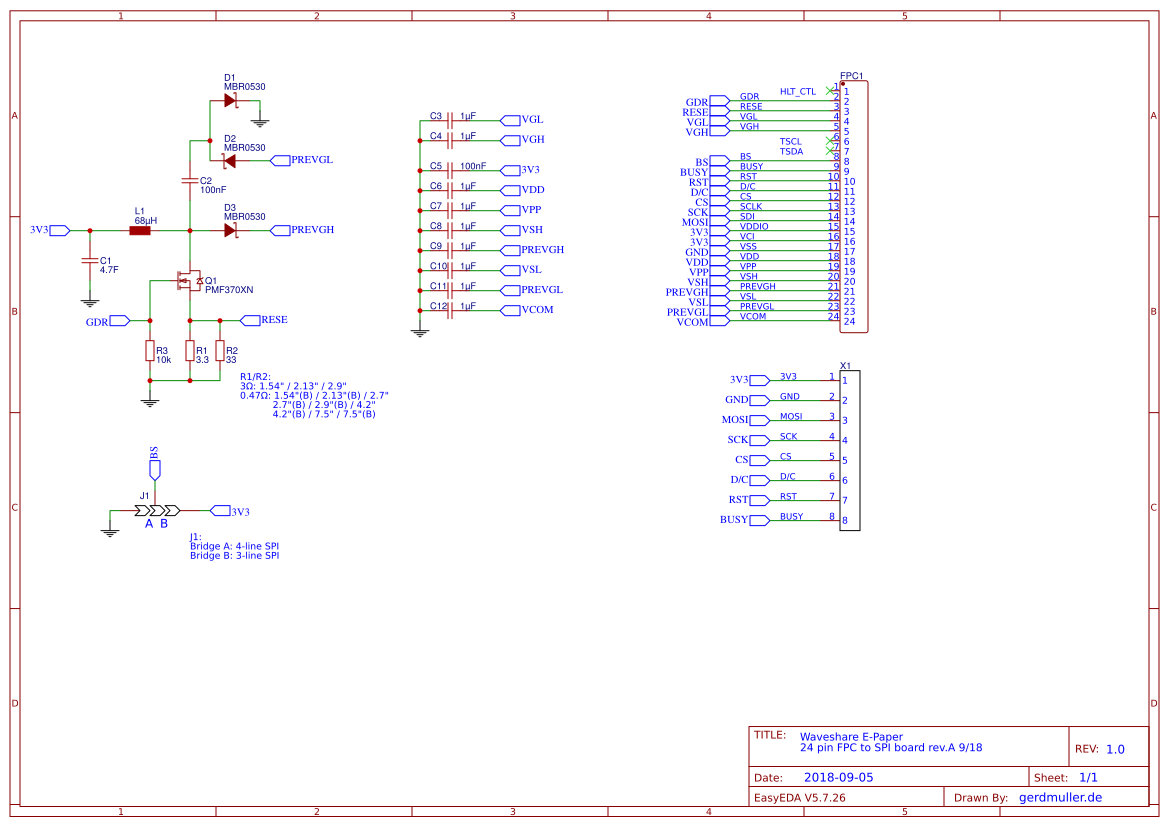1169x827 pixels.
Task: Click ground symbol under capacitor bank
Action: [420, 333]
